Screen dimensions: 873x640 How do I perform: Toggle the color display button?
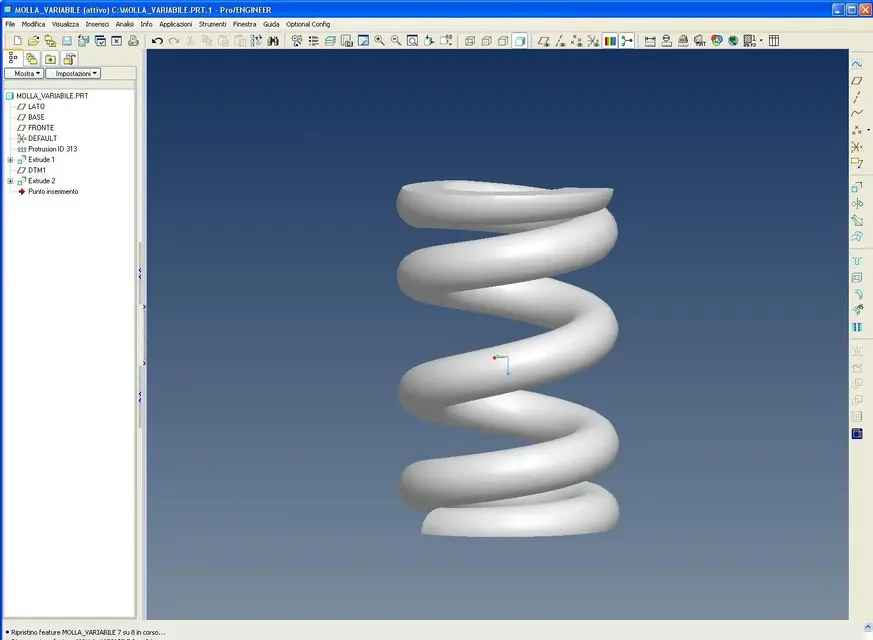610,41
